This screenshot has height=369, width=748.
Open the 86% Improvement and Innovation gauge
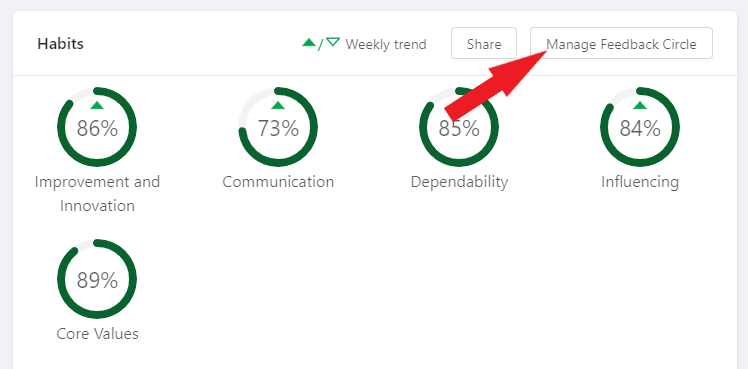[x=97, y=127]
